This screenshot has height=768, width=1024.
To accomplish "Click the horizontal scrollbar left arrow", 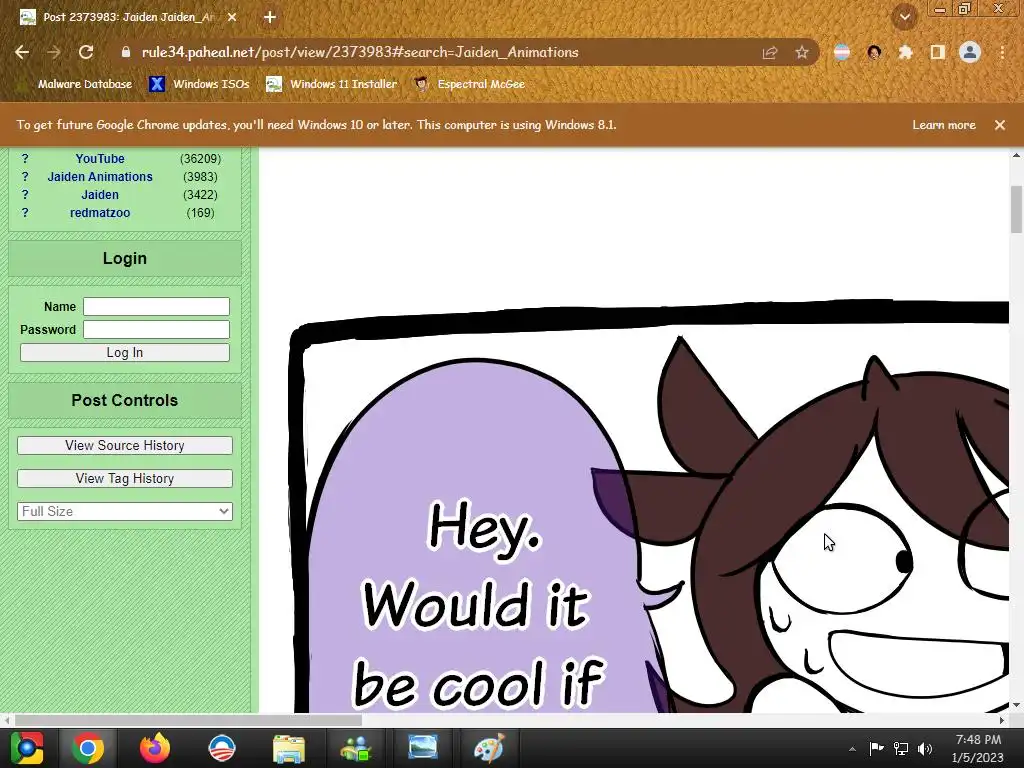I will 7,720.
